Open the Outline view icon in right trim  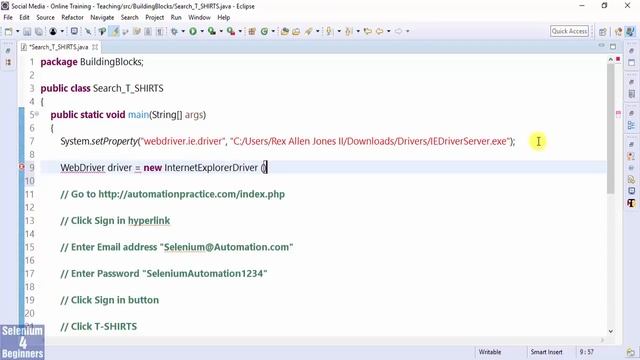tap(631, 125)
